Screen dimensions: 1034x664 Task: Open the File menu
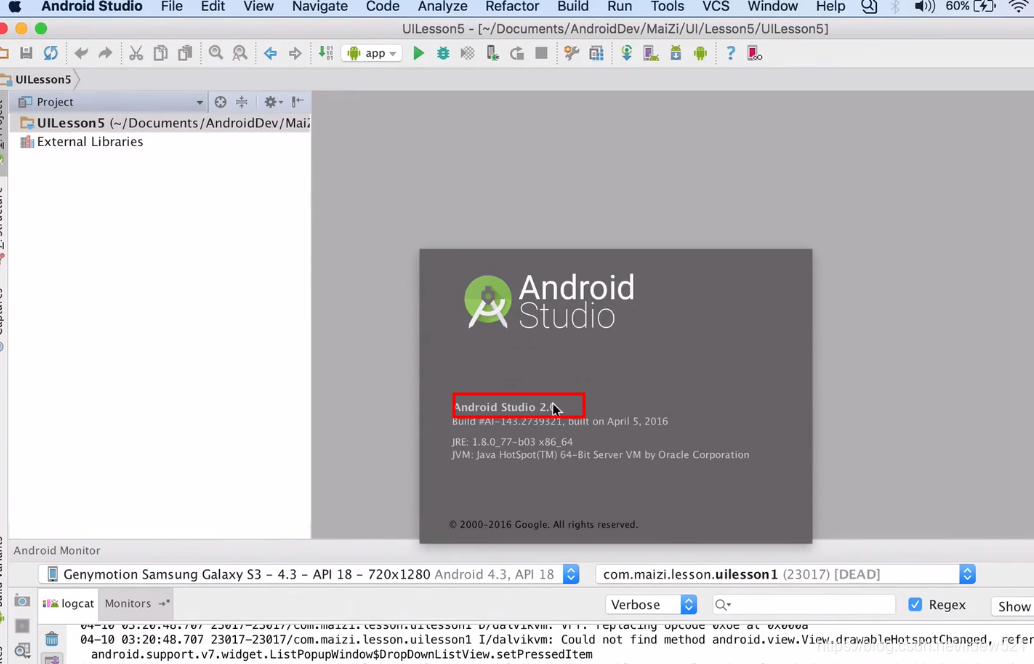pos(171,7)
